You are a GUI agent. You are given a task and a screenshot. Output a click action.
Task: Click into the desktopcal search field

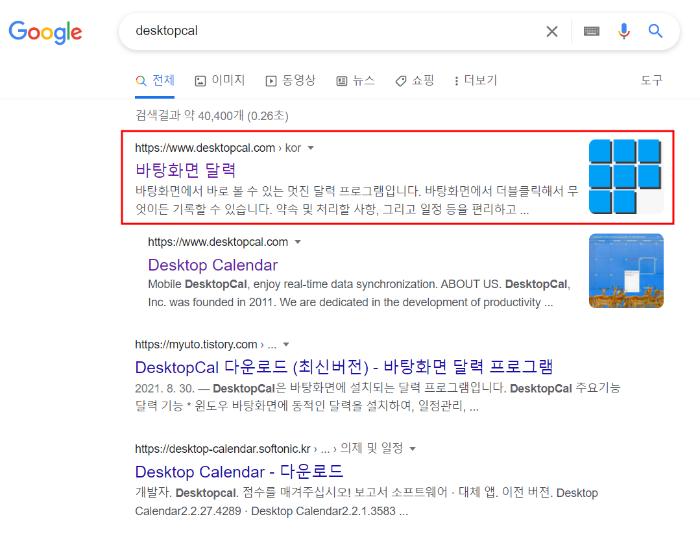pos(330,31)
